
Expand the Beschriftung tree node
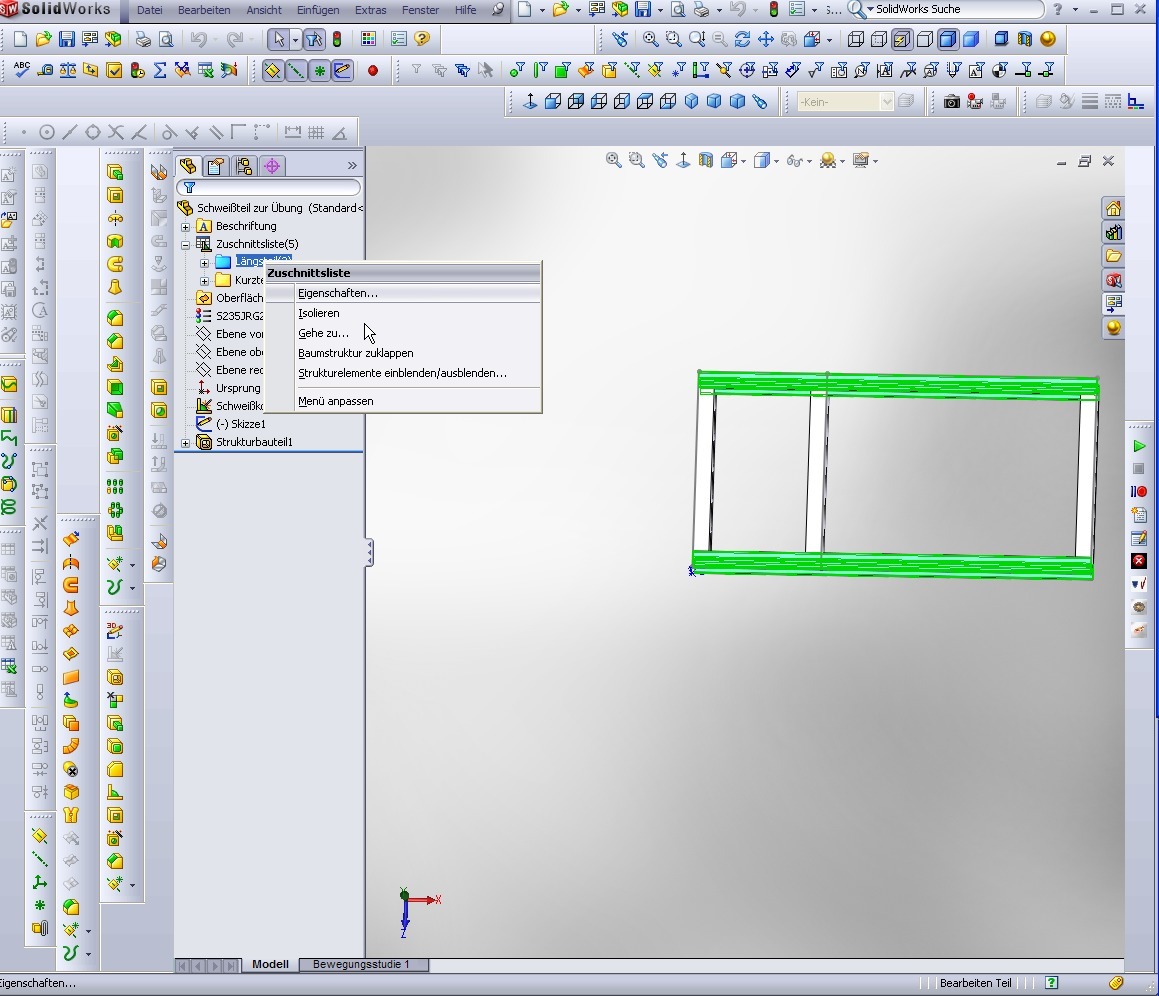186,227
